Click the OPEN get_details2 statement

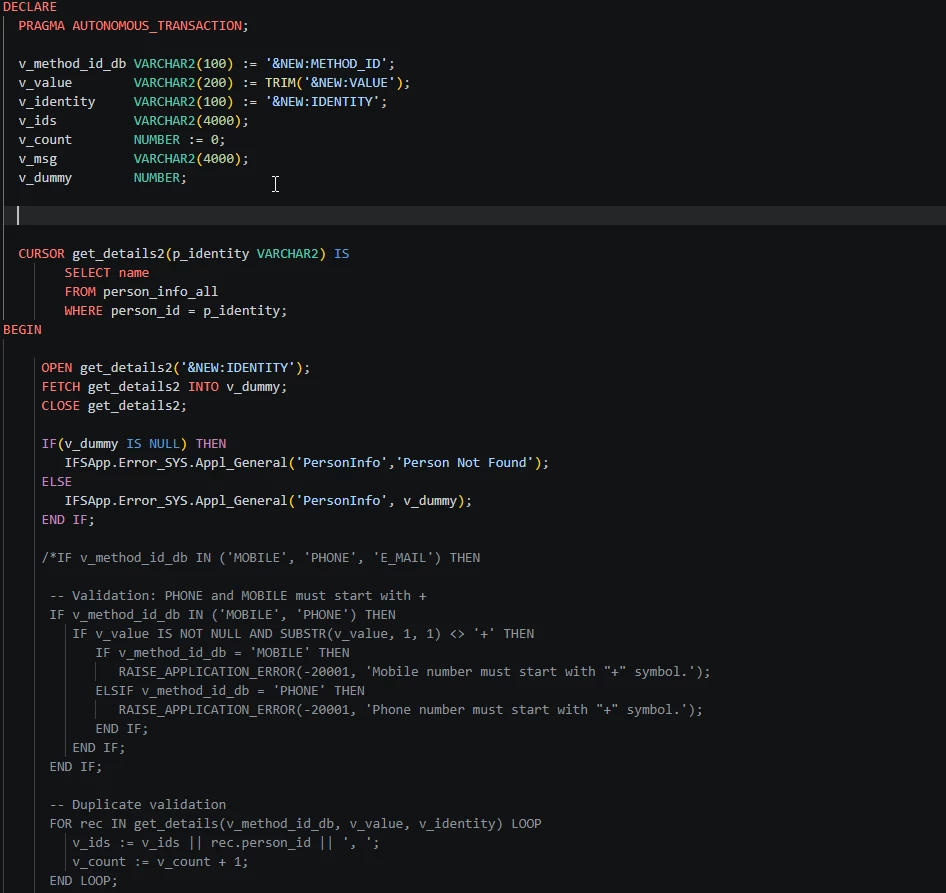pyautogui.click(x=175, y=367)
